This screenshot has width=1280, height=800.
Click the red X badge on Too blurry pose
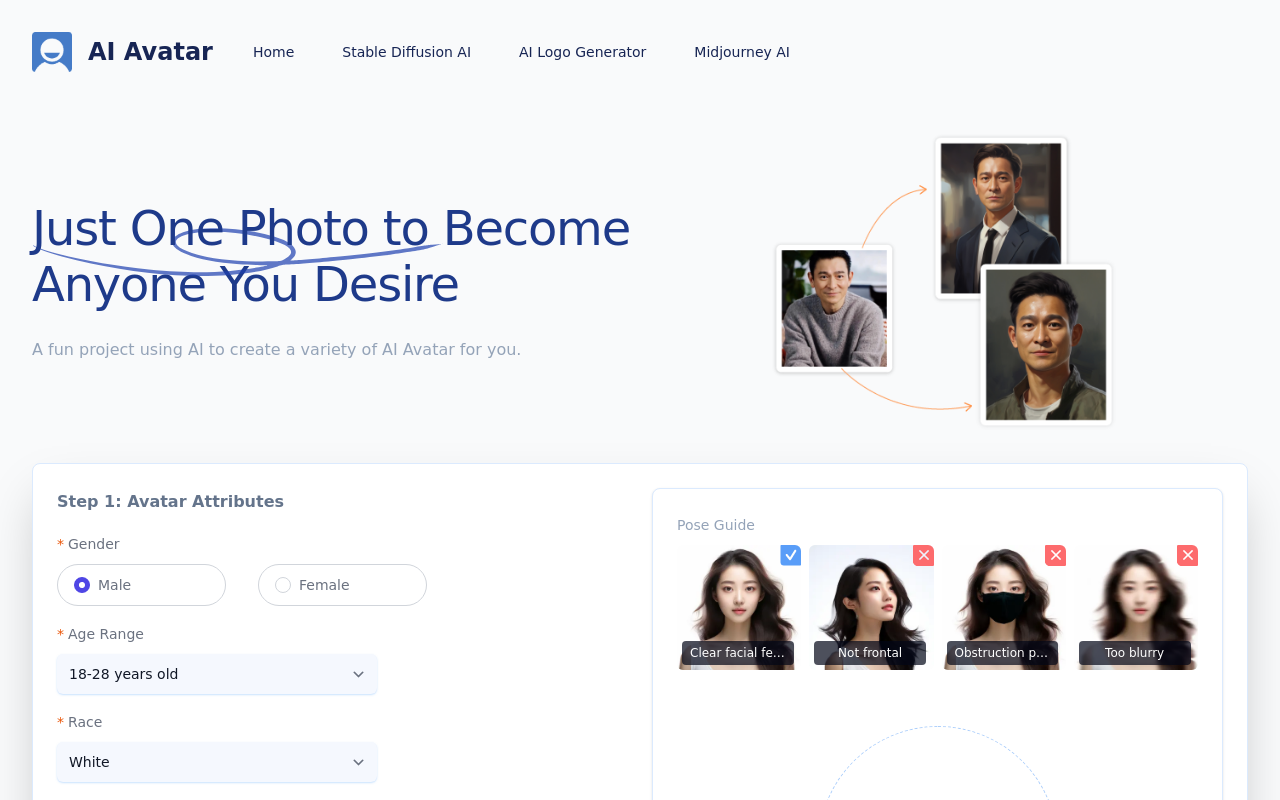click(x=1187, y=555)
